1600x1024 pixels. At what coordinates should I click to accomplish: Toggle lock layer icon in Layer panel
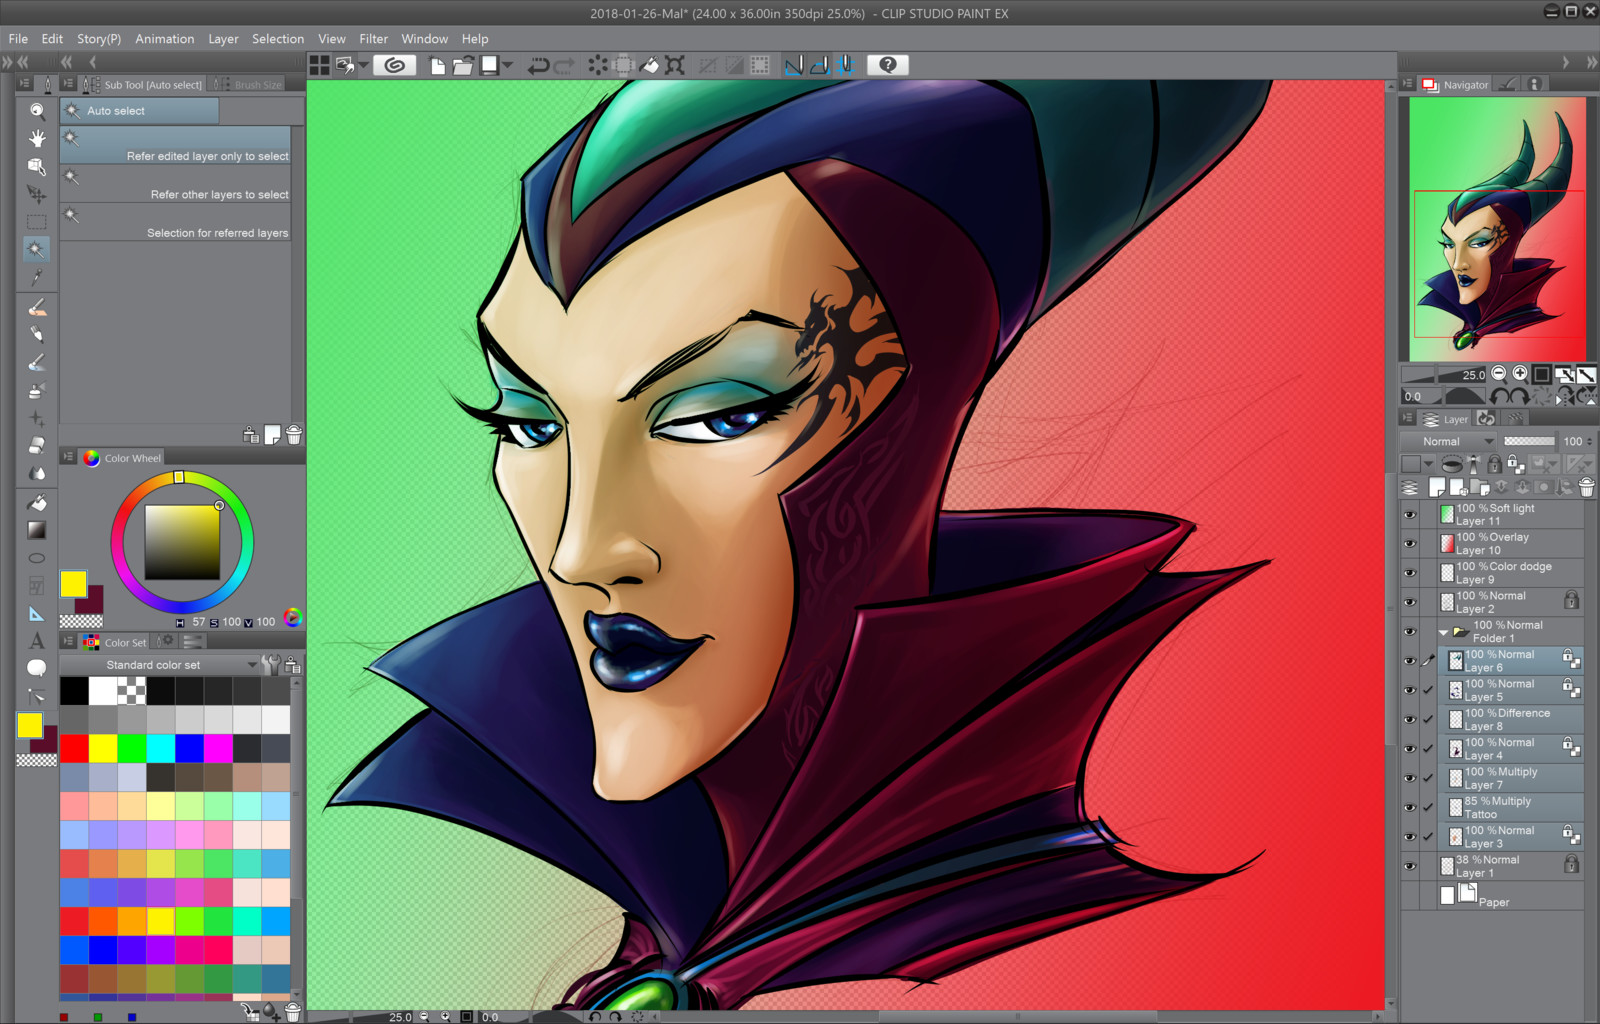point(1494,464)
